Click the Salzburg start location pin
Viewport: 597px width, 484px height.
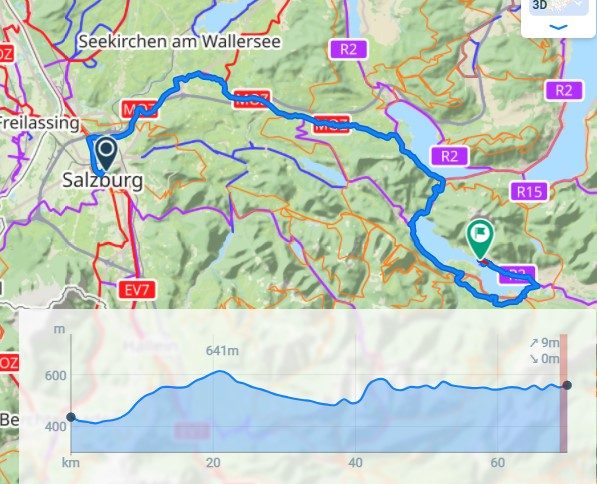click(x=107, y=153)
